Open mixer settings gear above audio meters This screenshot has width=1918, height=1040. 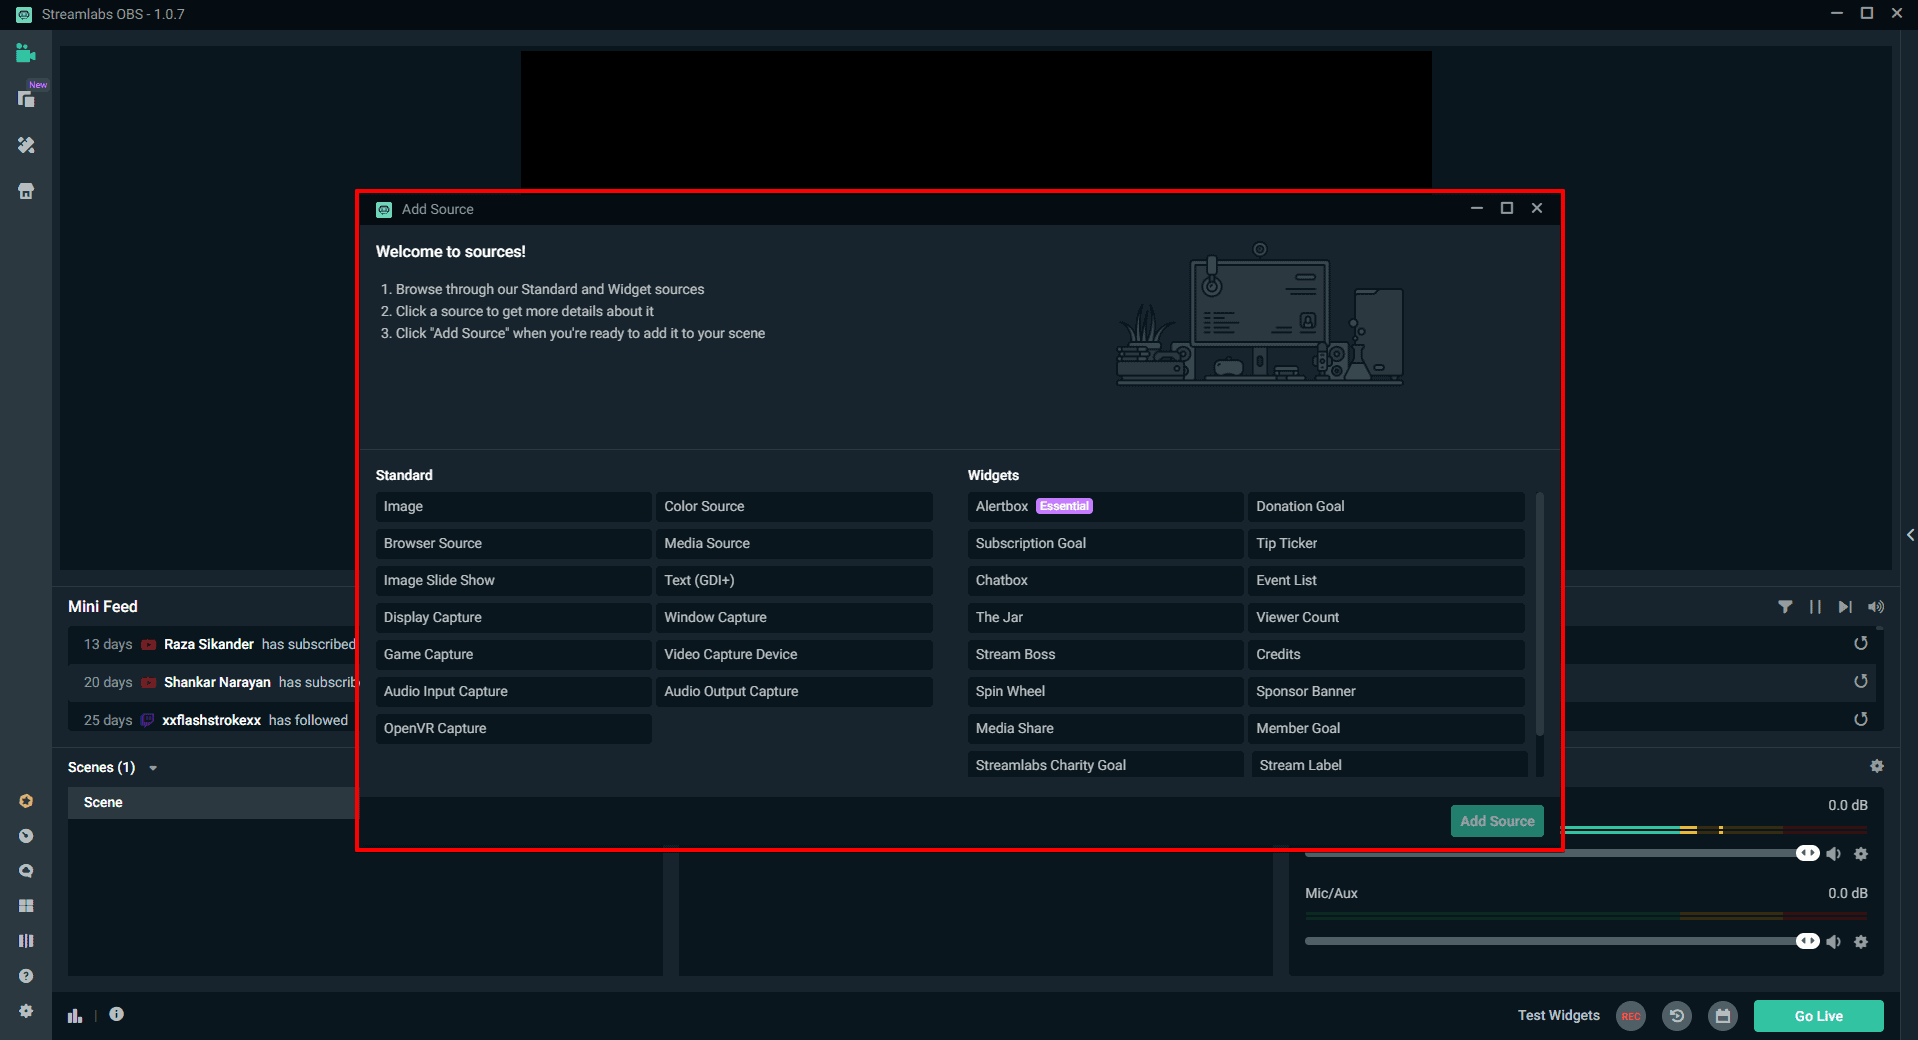(1877, 766)
